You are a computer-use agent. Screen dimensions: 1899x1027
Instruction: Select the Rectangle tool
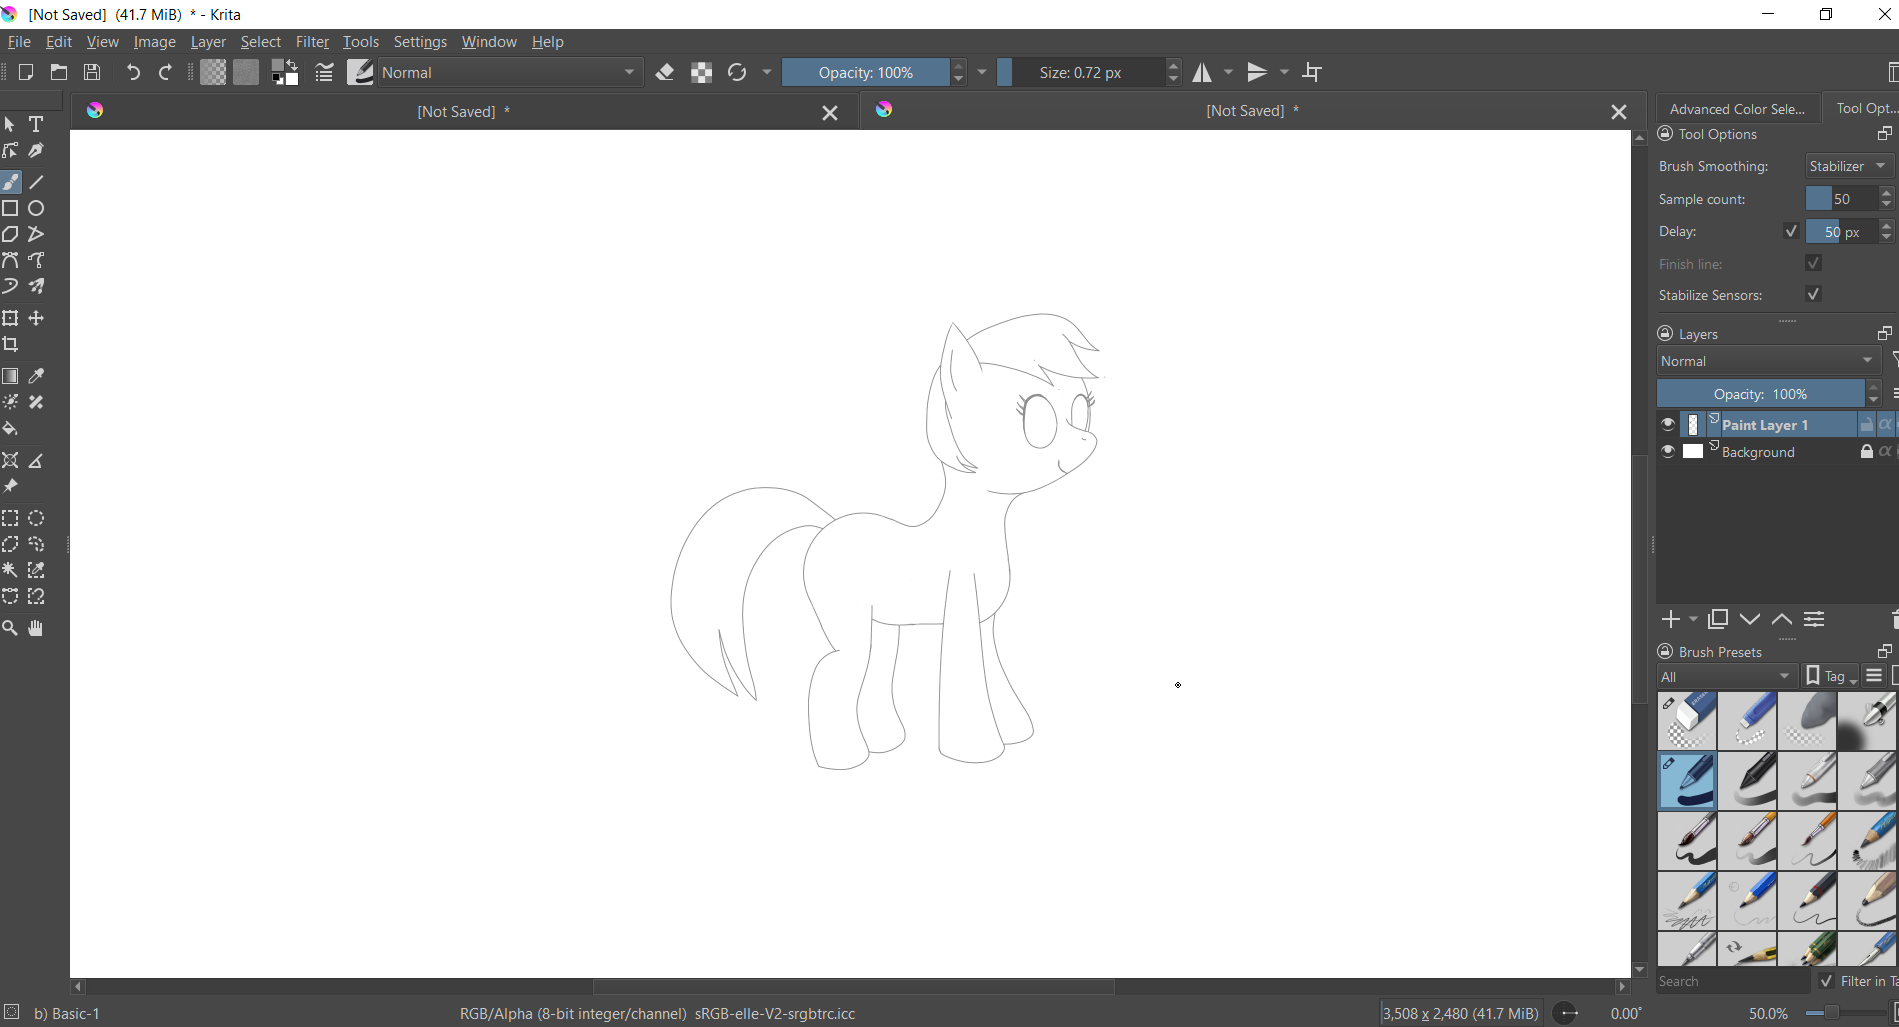[11, 208]
